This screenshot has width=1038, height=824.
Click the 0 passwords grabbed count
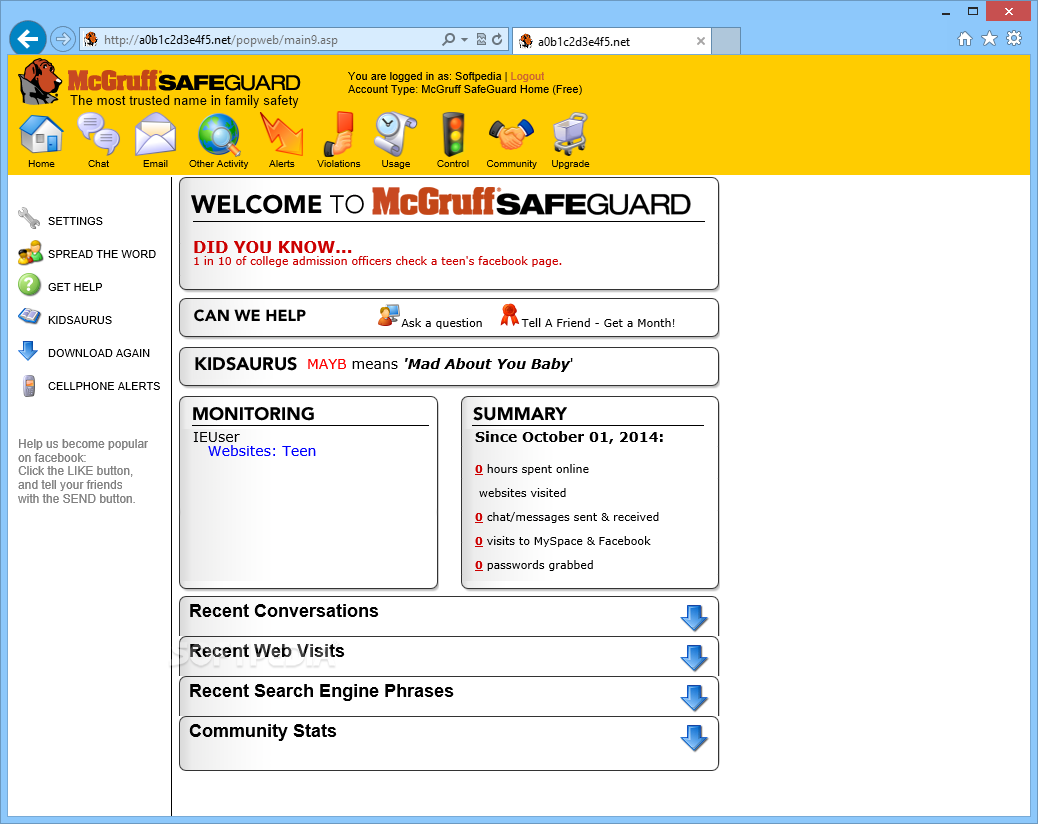click(x=479, y=565)
